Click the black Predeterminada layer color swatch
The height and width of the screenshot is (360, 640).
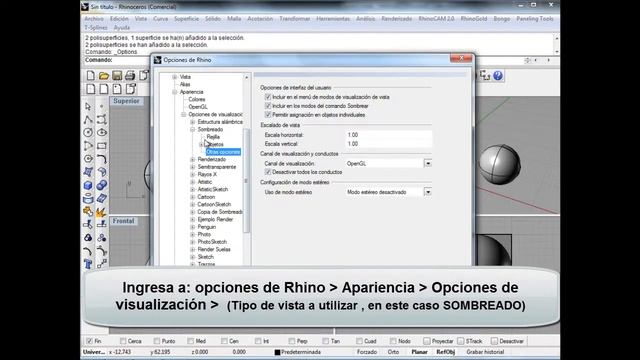[277, 352]
